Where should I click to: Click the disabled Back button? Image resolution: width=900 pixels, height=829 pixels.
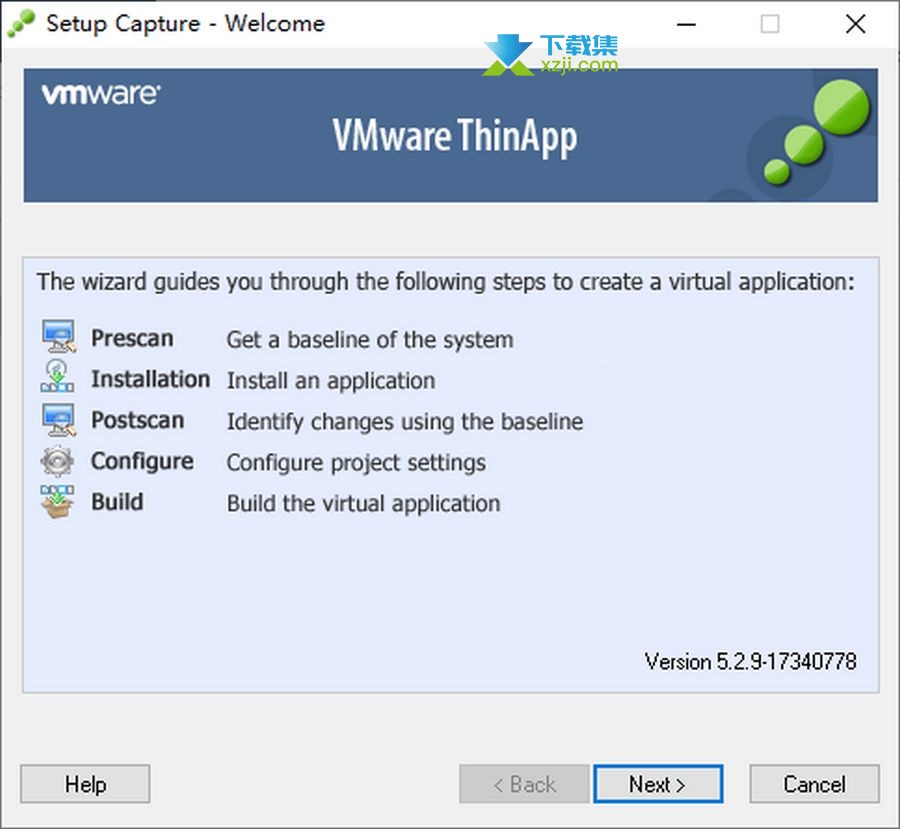tap(524, 784)
